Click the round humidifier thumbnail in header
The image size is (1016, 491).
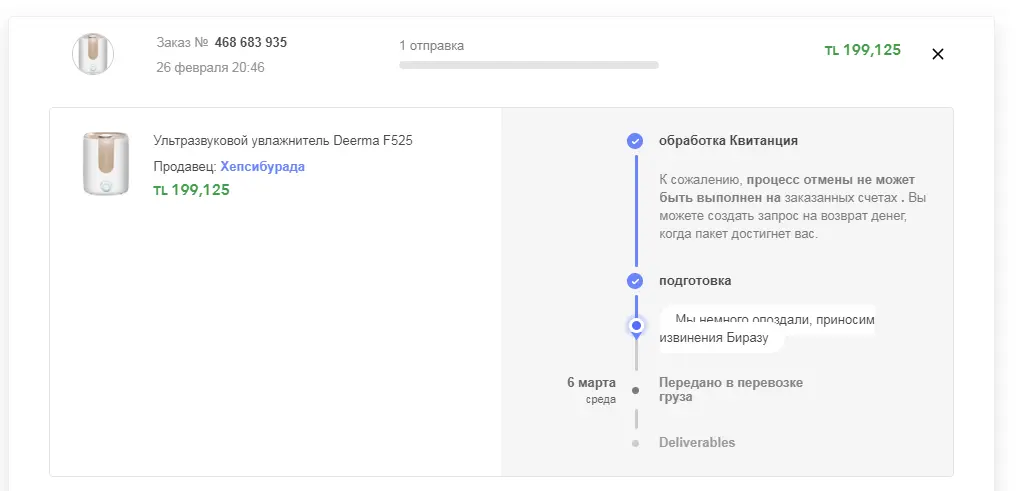coord(93,54)
